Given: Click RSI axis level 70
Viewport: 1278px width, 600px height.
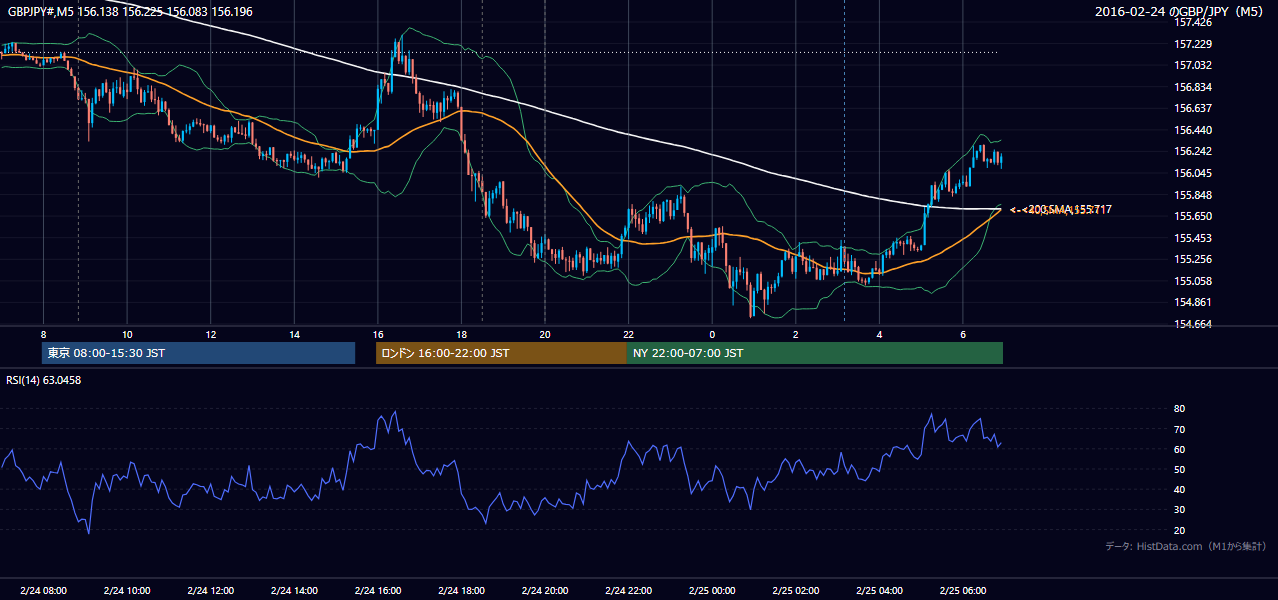Looking at the screenshot, I should (1180, 429).
